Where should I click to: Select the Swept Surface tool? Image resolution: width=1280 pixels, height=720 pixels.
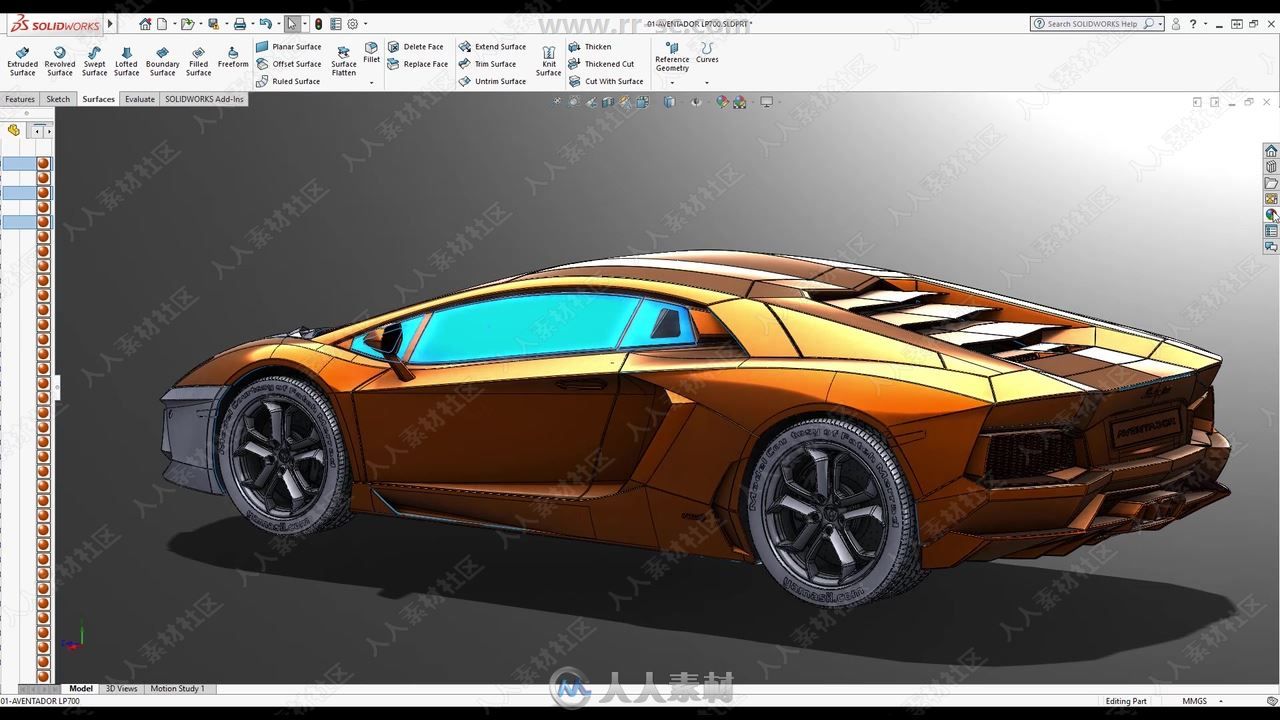coord(94,61)
